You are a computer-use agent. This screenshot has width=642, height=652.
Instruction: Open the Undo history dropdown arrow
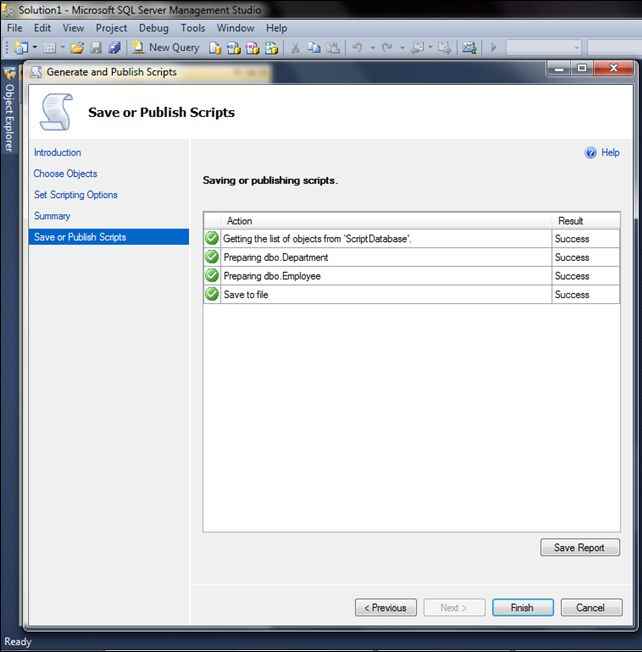click(373, 48)
